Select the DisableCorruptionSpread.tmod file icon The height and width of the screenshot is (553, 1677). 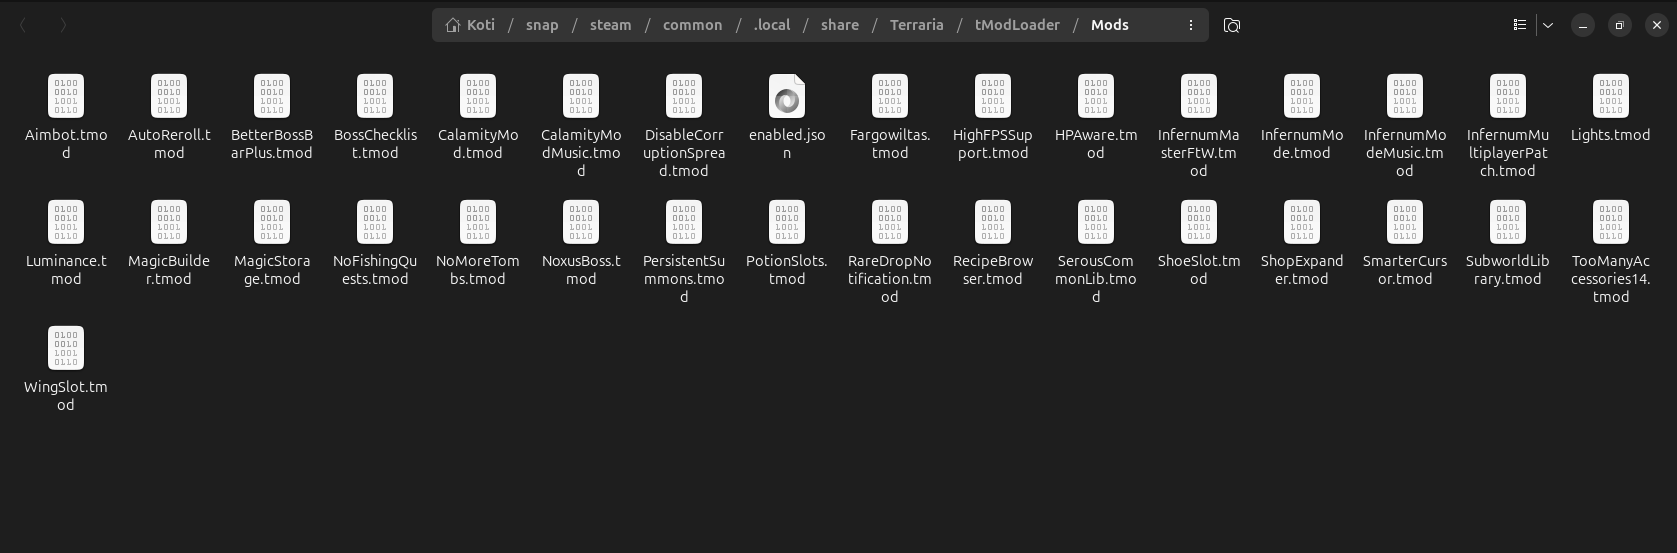[x=684, y=96]
